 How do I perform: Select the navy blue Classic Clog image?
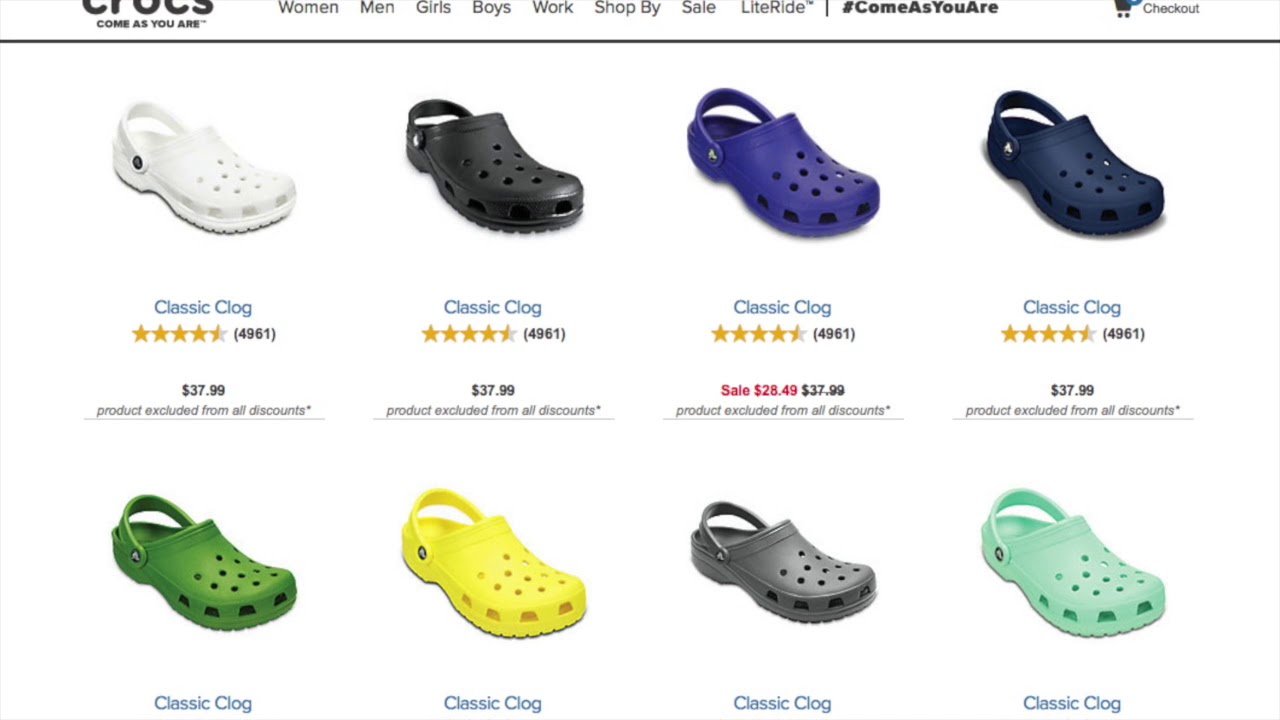click(x=1074, y=162)
